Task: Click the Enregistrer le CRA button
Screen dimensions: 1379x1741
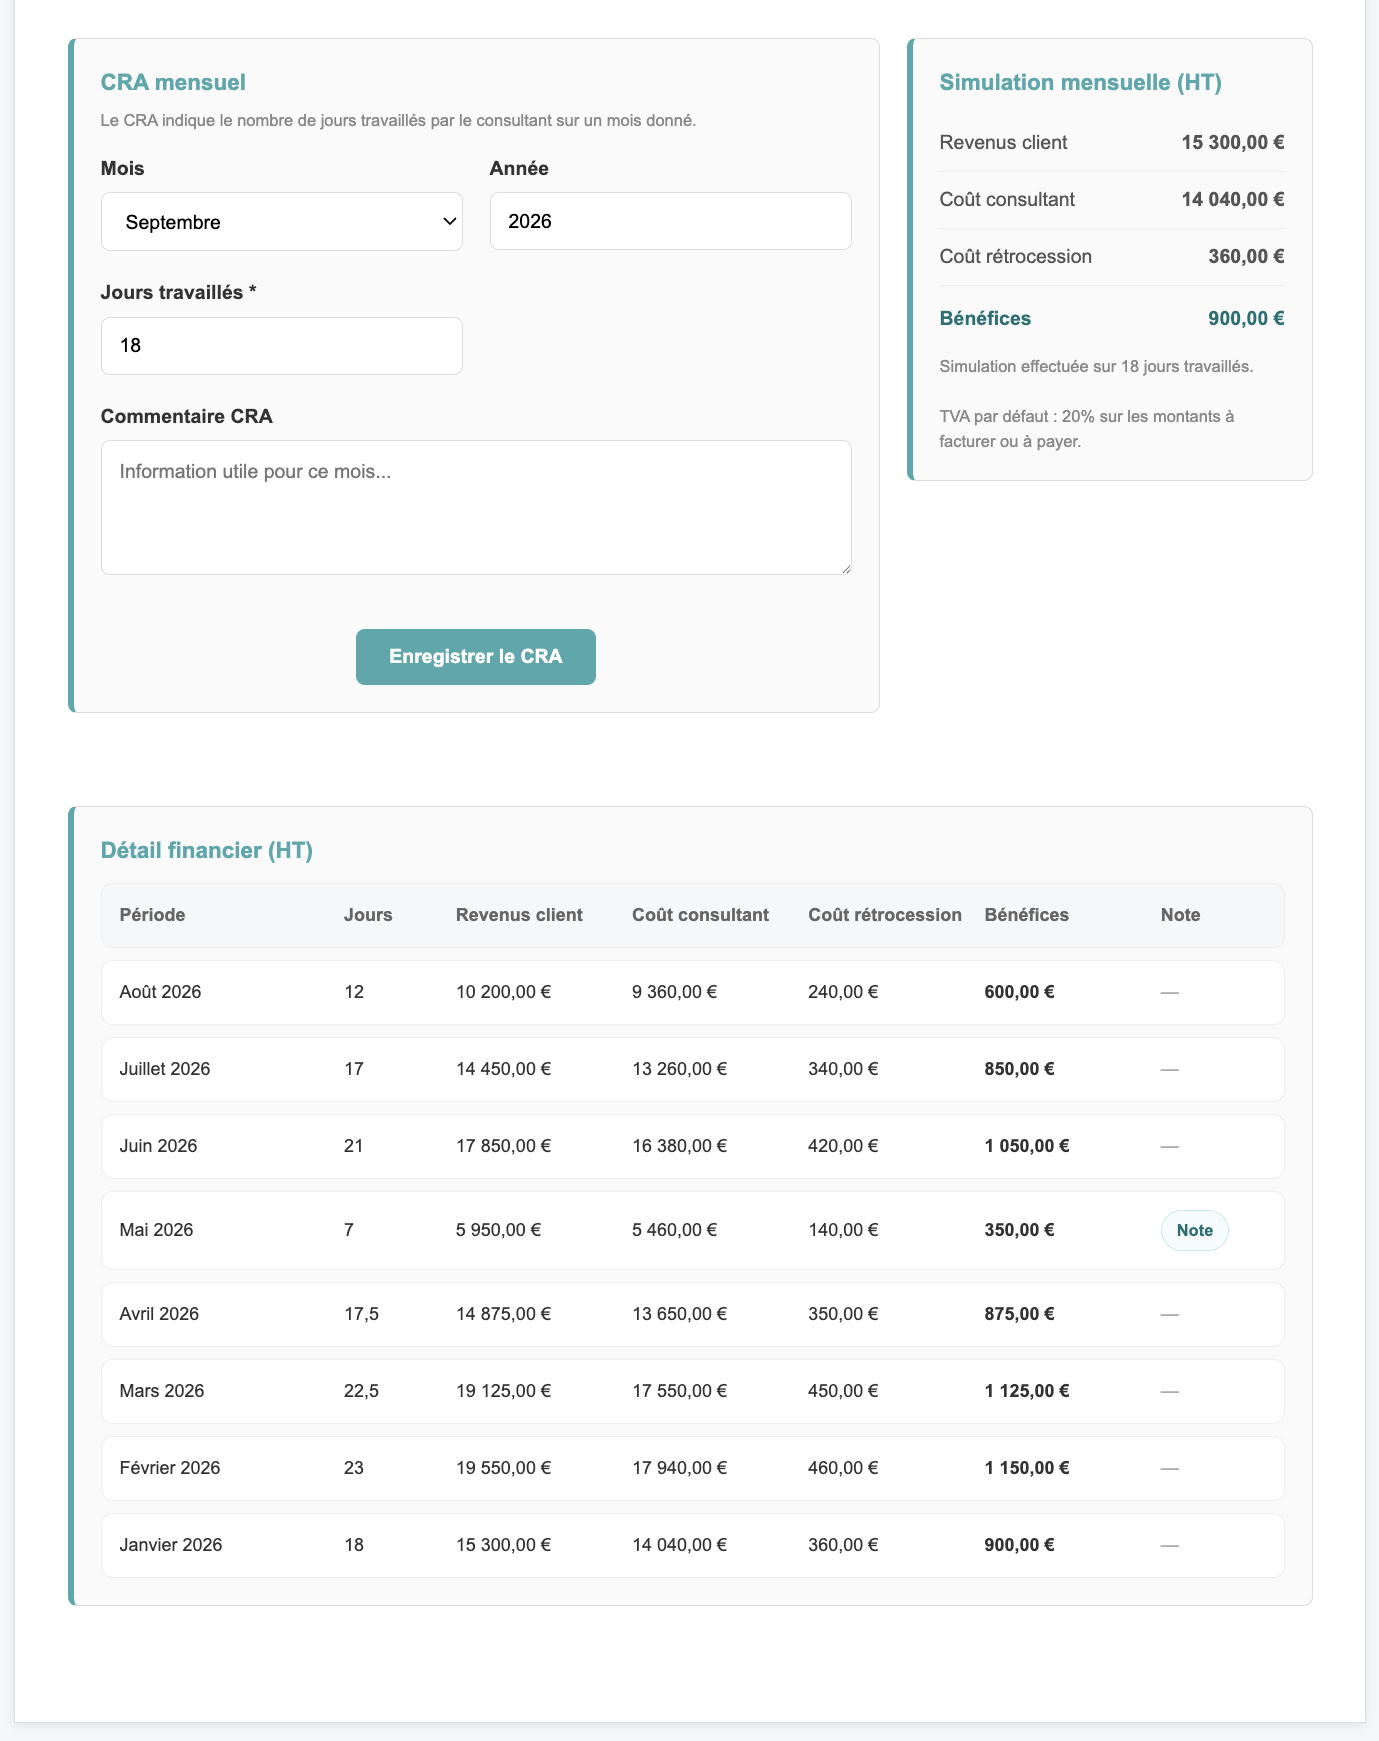Action: [x=476, y=657]
